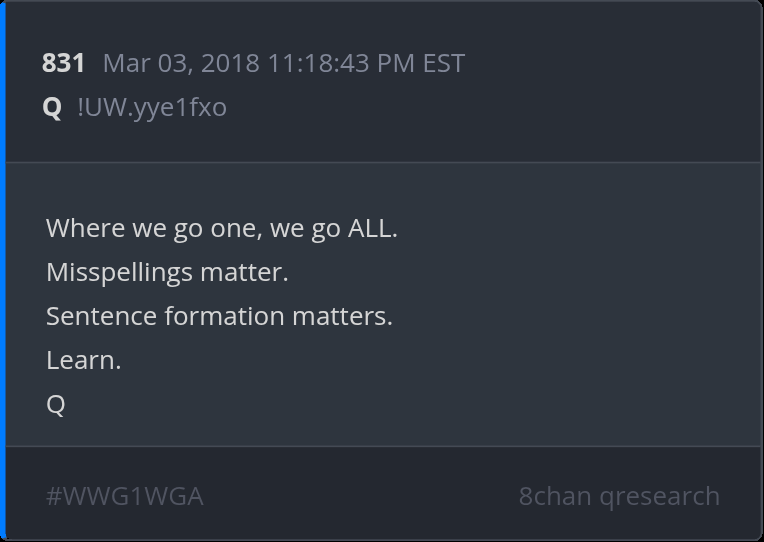Open the #WWG1WGA hashtag

[125, 496]
